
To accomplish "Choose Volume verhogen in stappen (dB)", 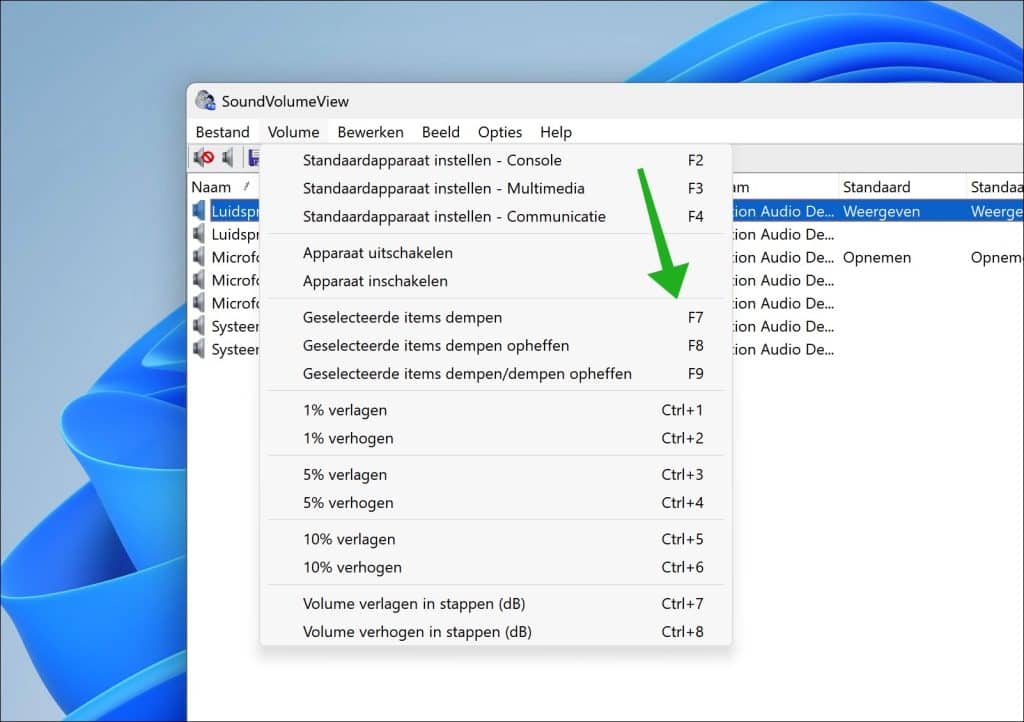I will click(496, 632).
